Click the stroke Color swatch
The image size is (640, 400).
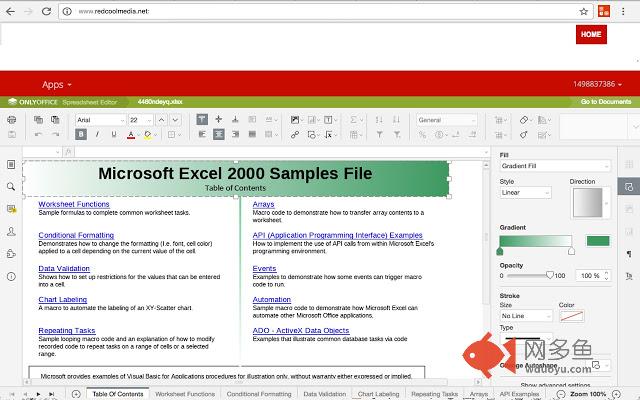572,316
